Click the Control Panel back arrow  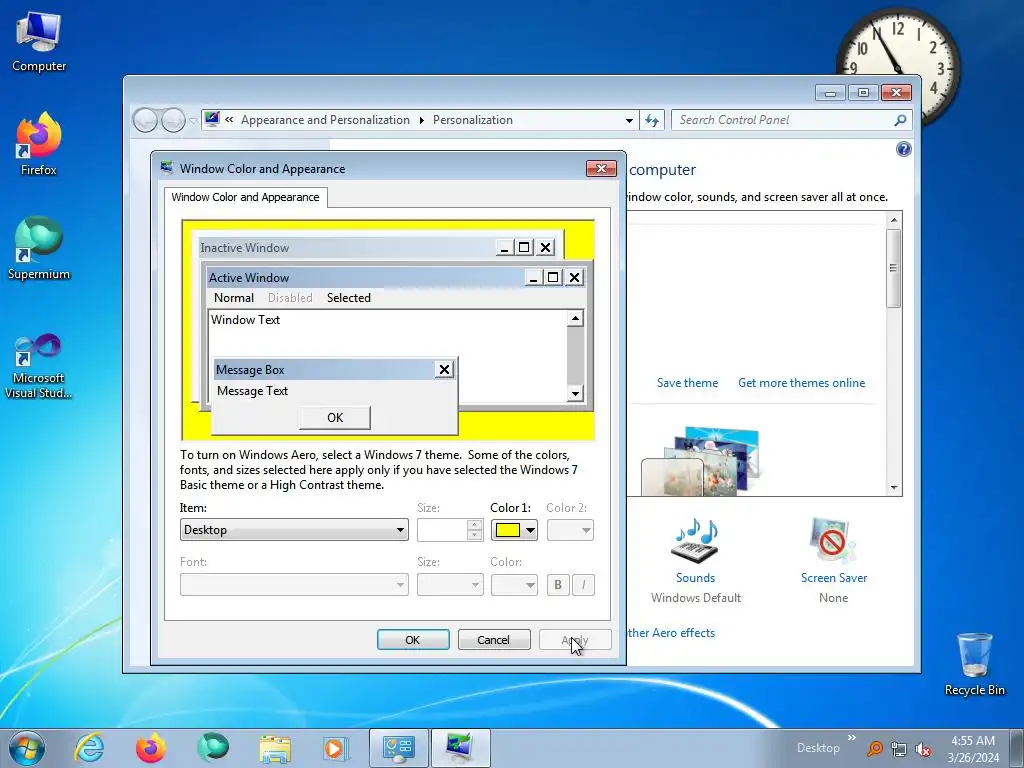point(145,120)
